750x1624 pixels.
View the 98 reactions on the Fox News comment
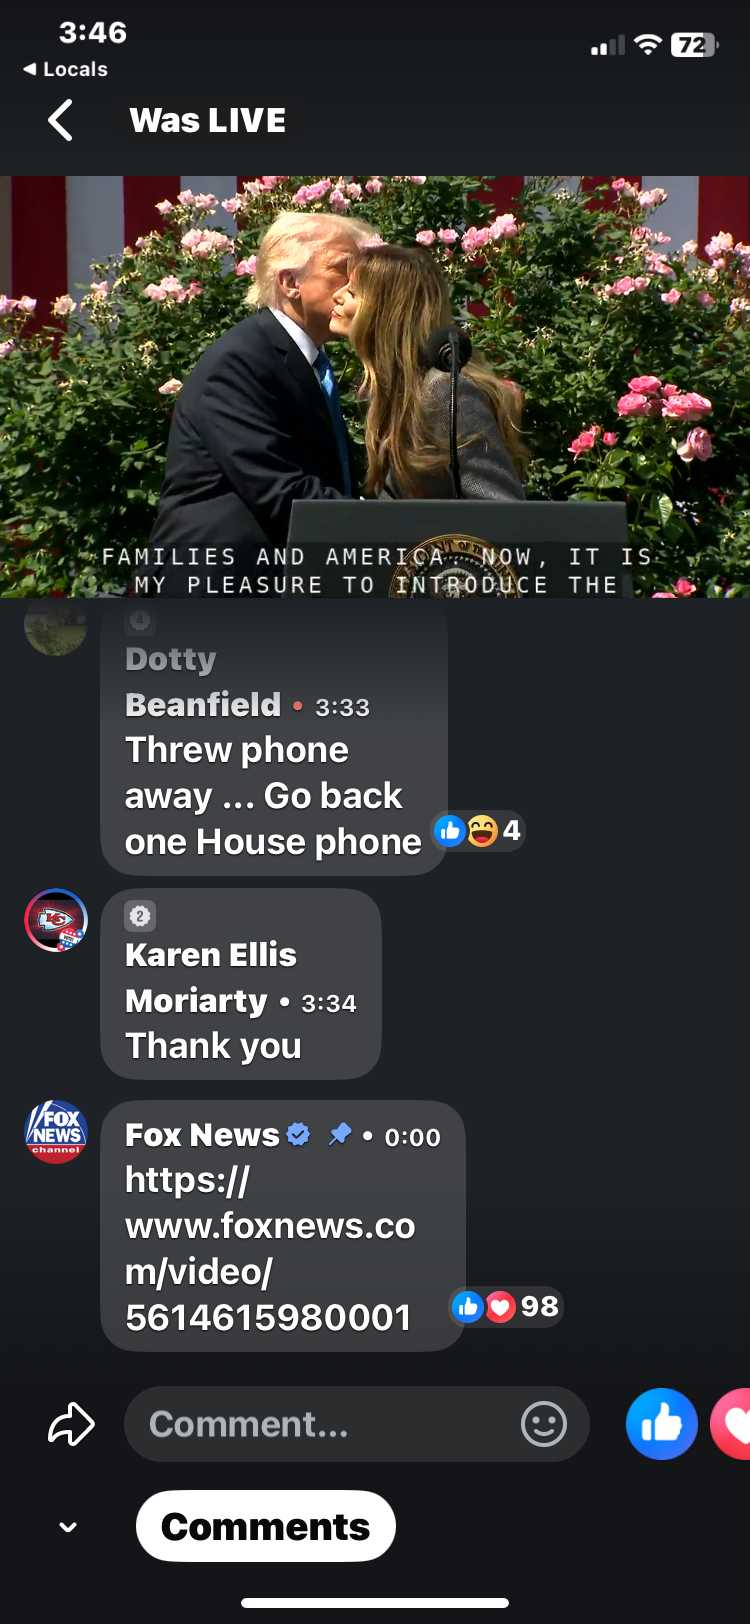pos(507,1306)
